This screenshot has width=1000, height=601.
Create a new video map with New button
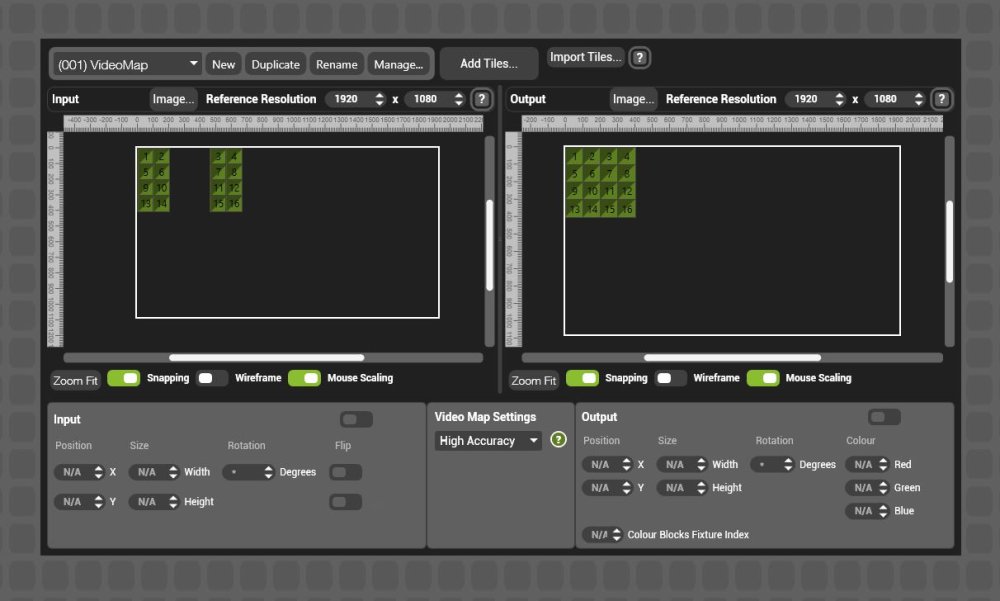223,63
